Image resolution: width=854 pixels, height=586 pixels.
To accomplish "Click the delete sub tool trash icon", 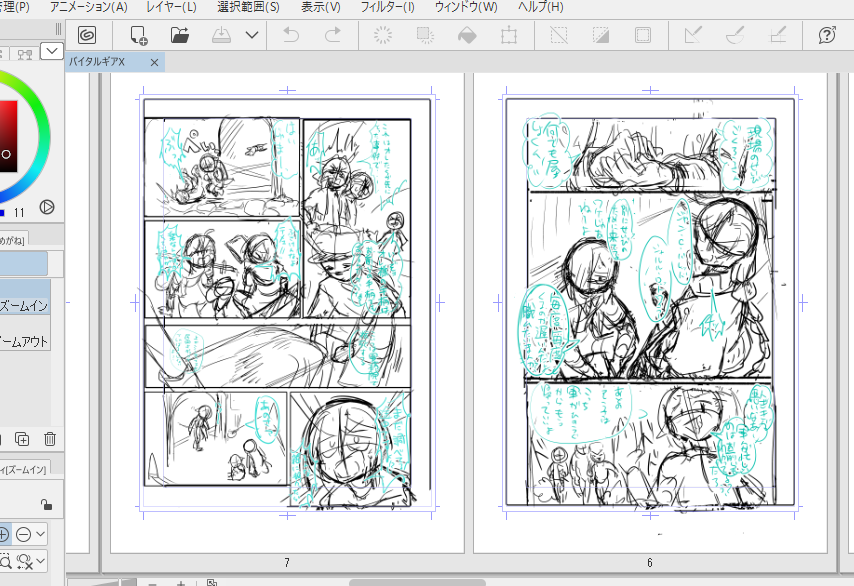I will pos(50,439).
